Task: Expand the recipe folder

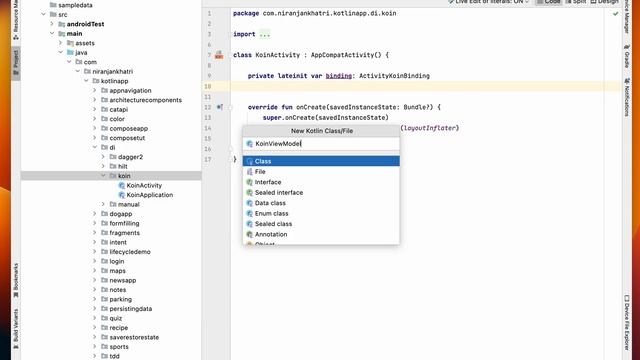Action: (95, 328)
